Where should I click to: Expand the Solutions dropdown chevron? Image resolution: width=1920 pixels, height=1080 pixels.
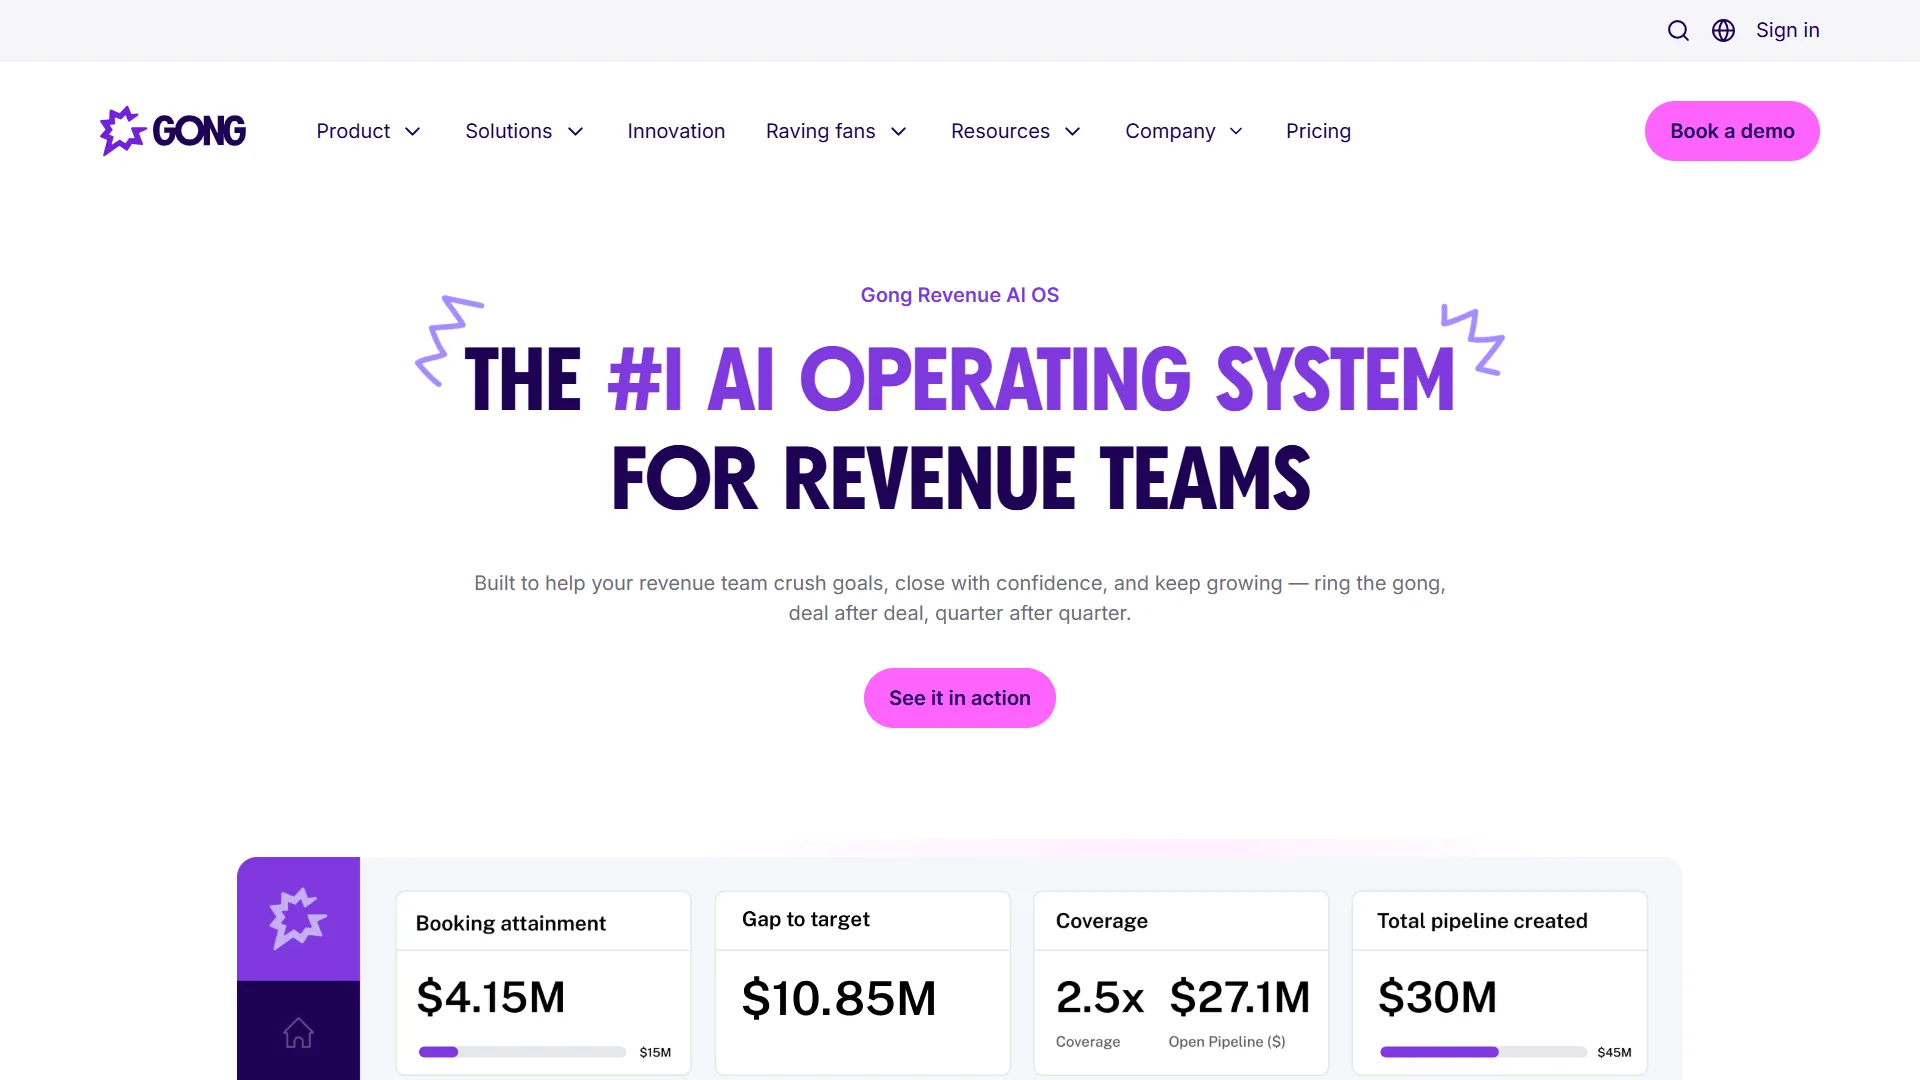tap(576, 132)
